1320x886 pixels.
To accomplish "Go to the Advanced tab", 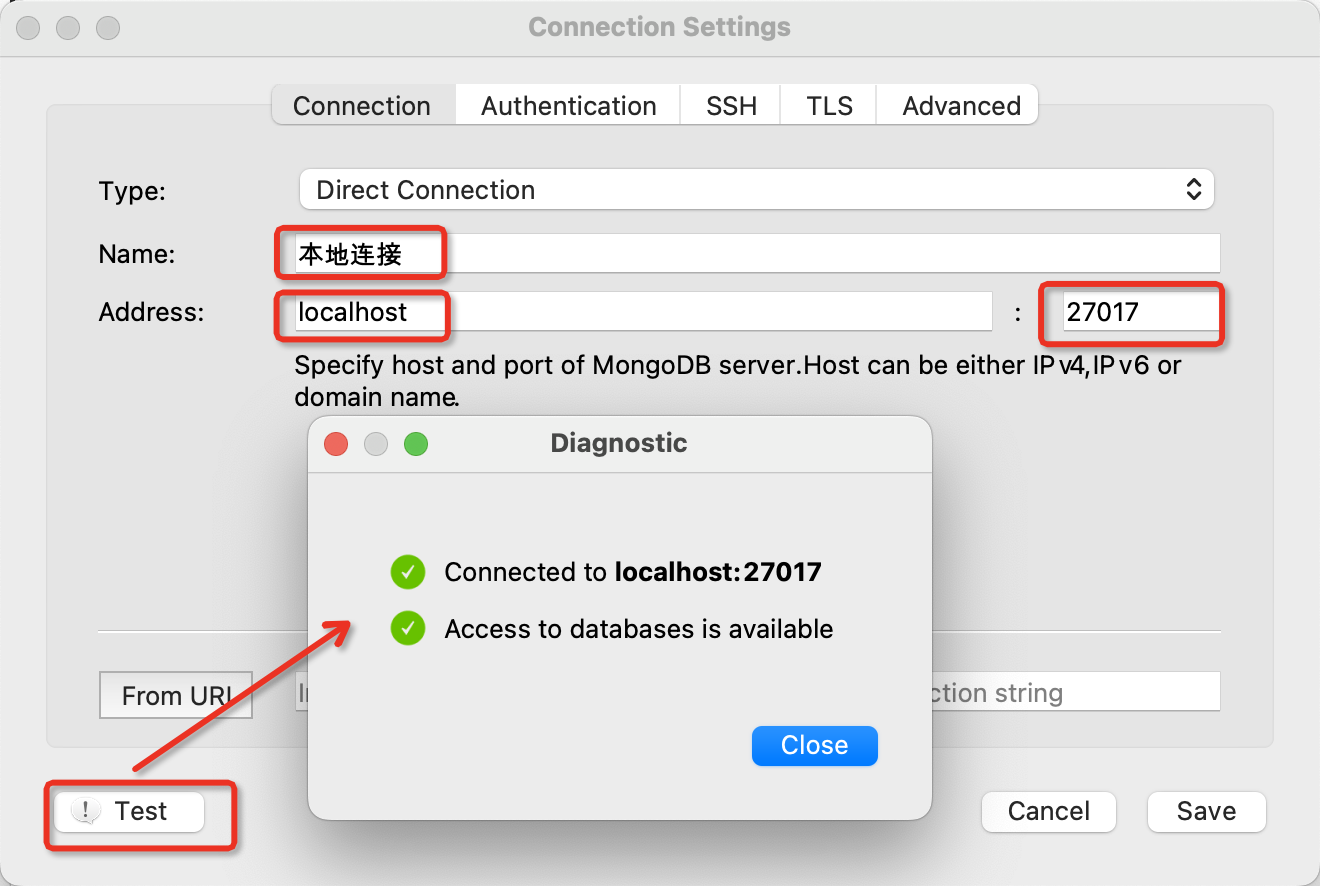I will (961, 105).
